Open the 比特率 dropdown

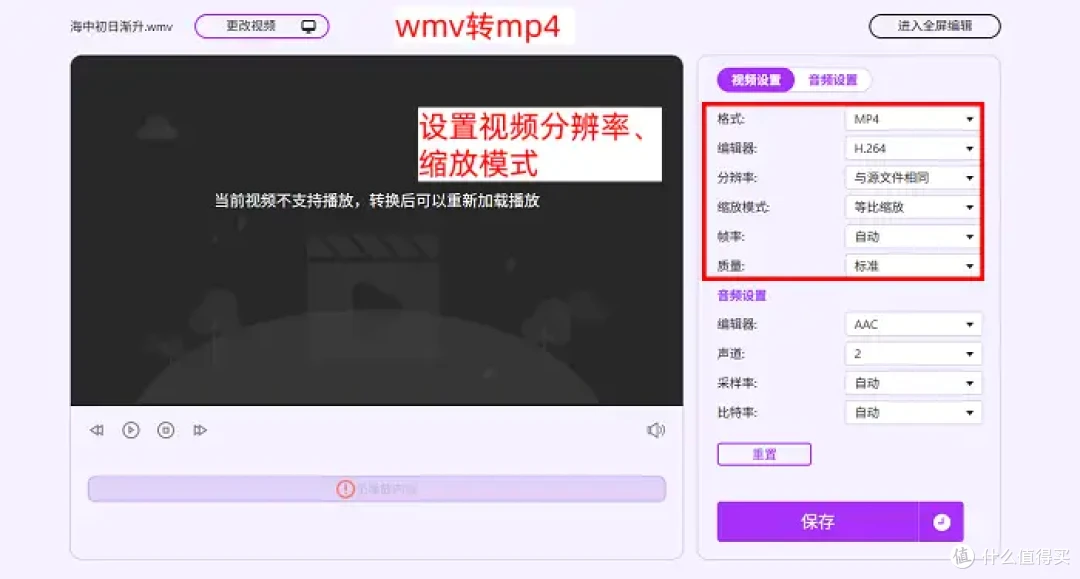pyautogui.click(x=913, y=412)
